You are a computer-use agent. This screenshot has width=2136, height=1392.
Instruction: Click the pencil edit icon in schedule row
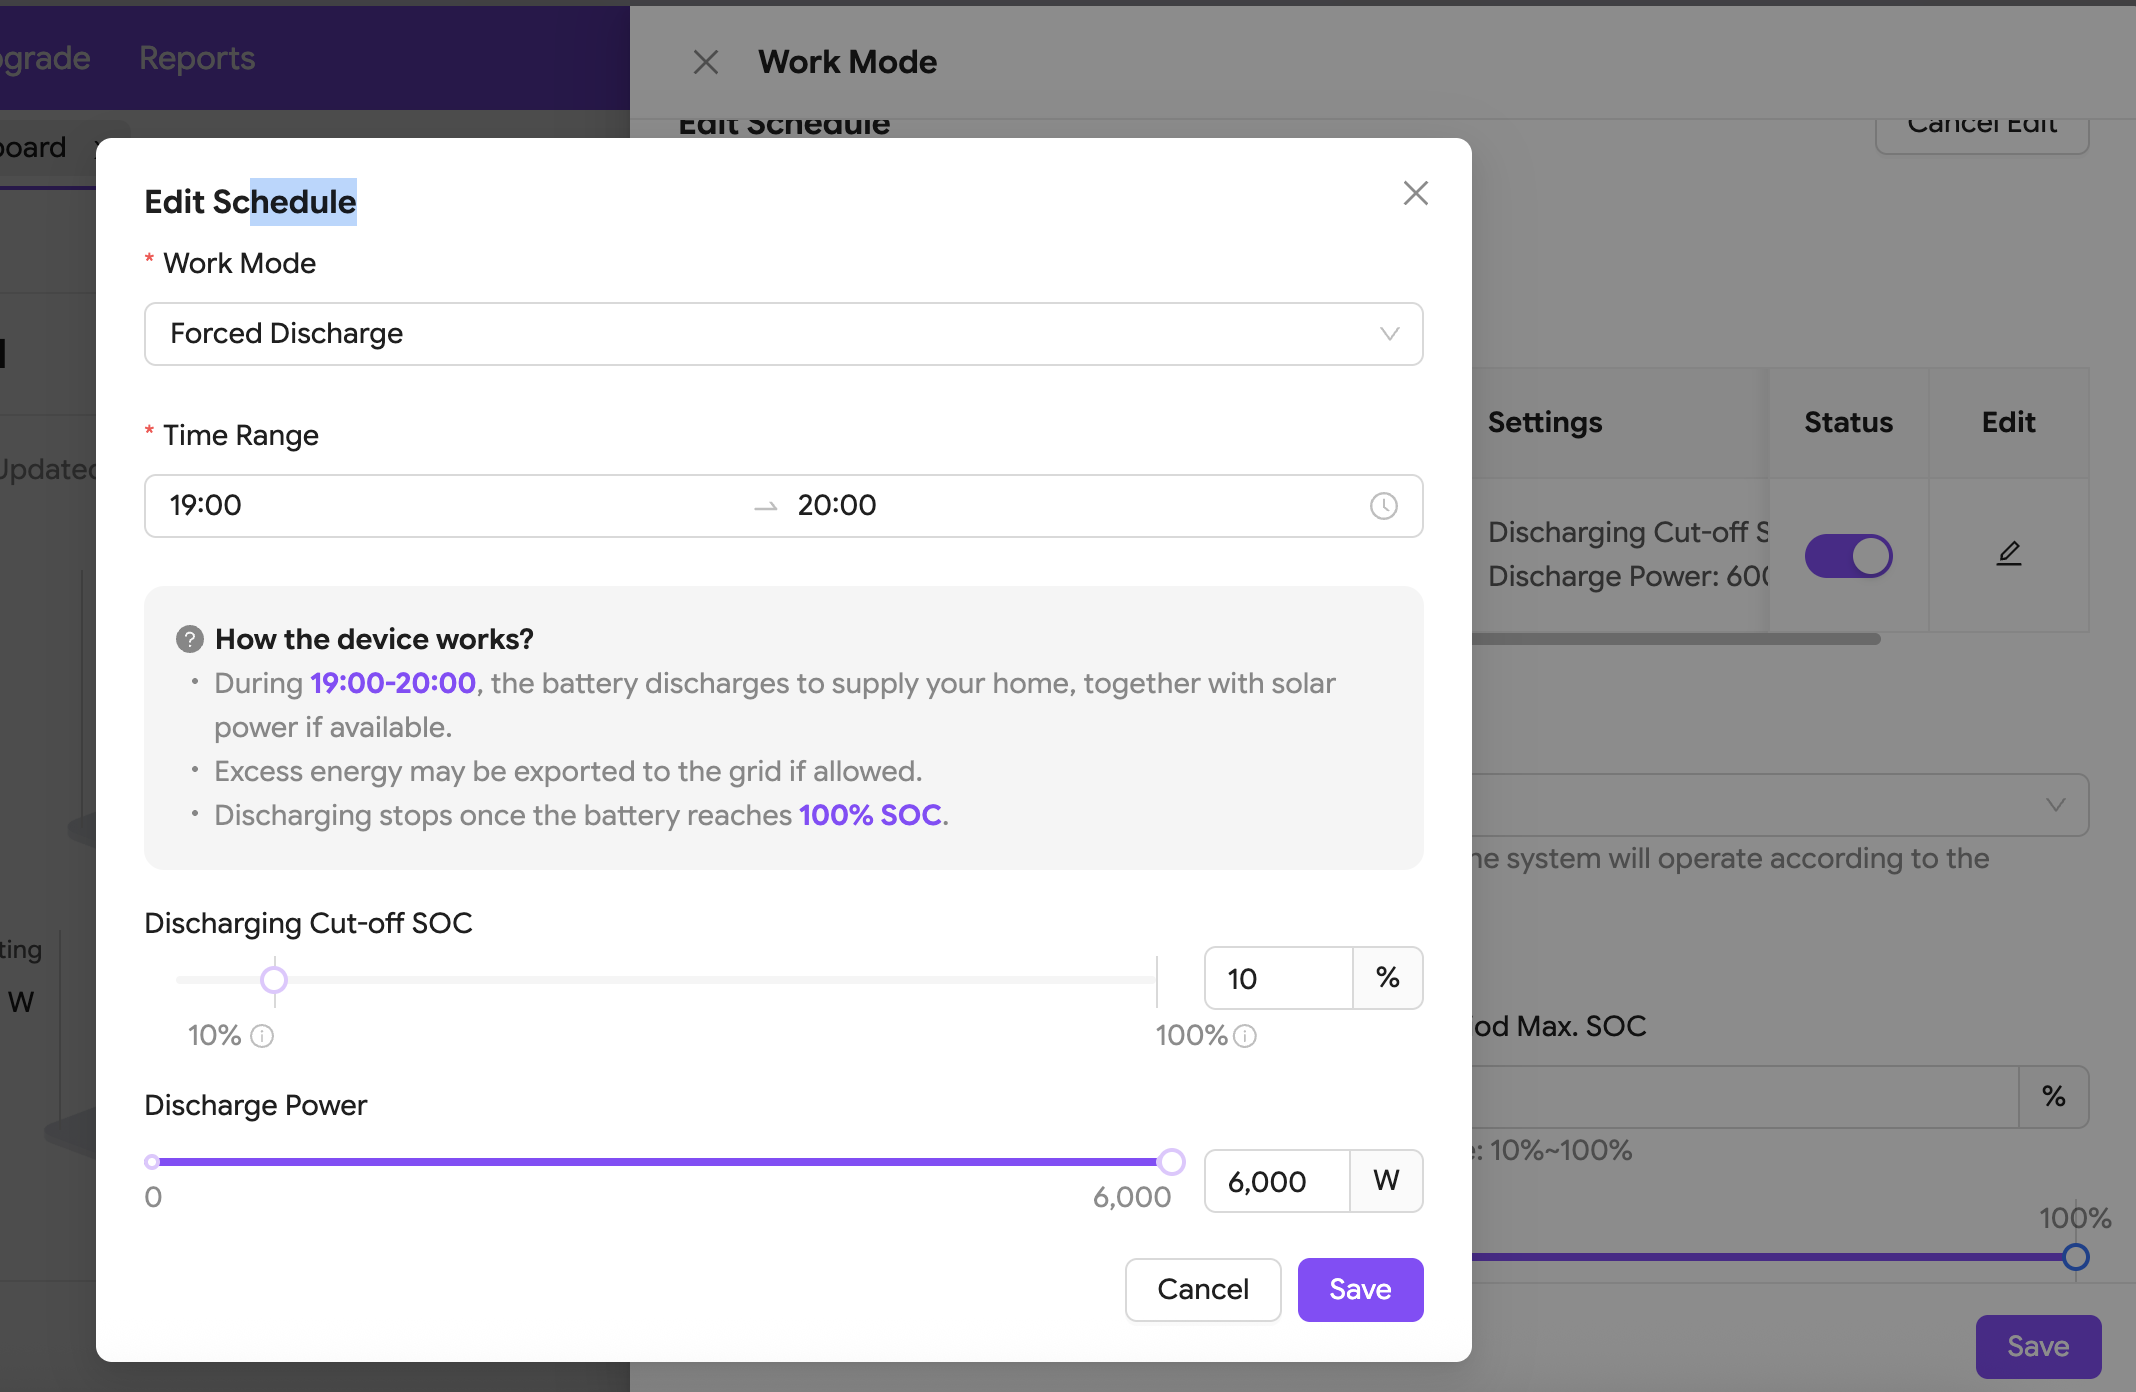coord(2009,553)
